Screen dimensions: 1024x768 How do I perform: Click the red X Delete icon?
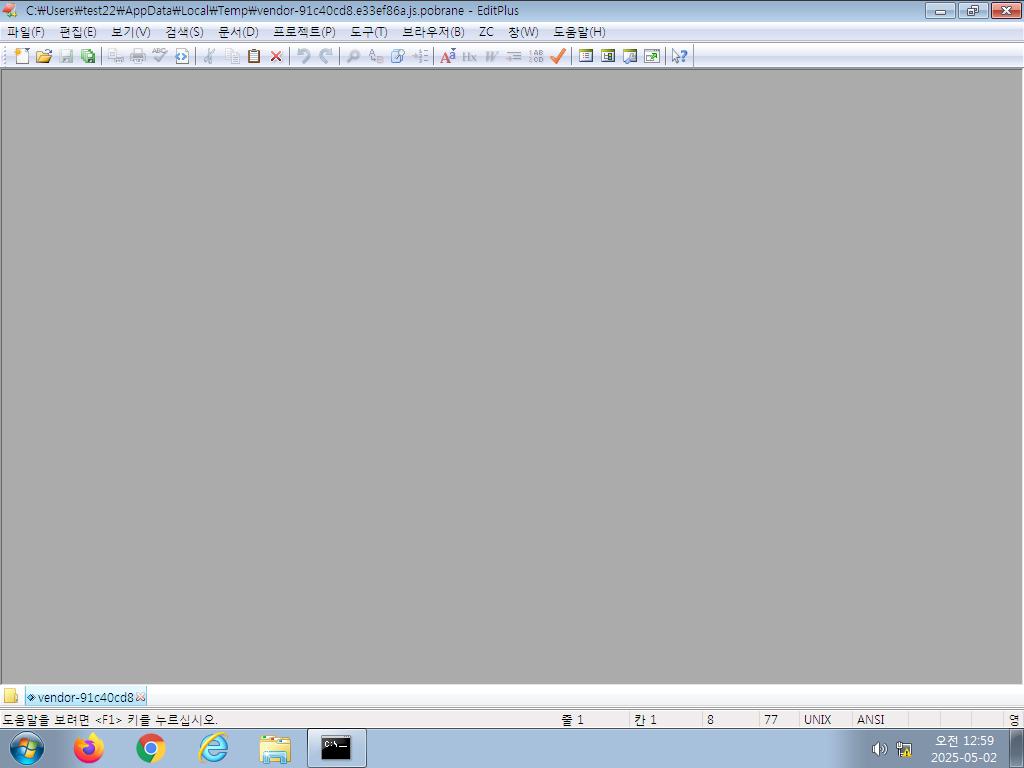tap(276, 56)
